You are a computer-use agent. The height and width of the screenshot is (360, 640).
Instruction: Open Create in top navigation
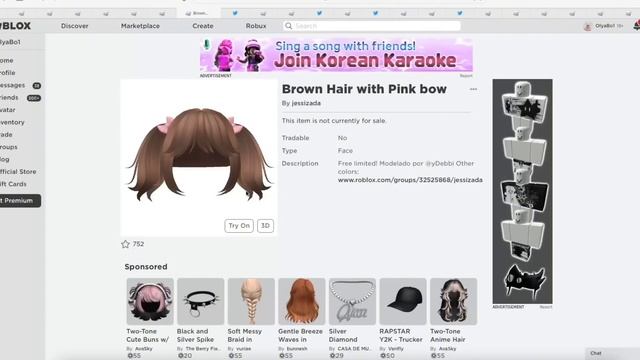[203, 26]
